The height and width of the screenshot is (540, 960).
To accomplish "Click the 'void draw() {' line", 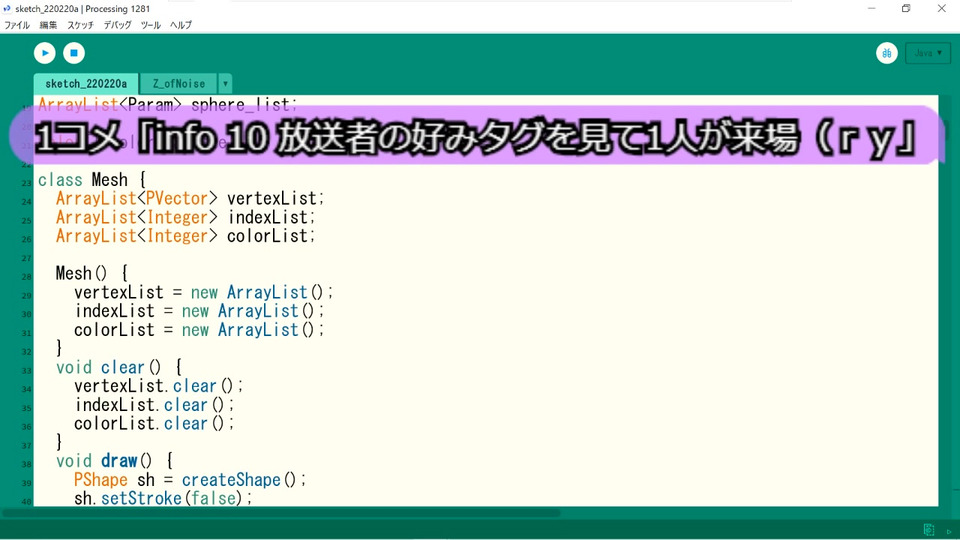I will (x=115, y=462).
